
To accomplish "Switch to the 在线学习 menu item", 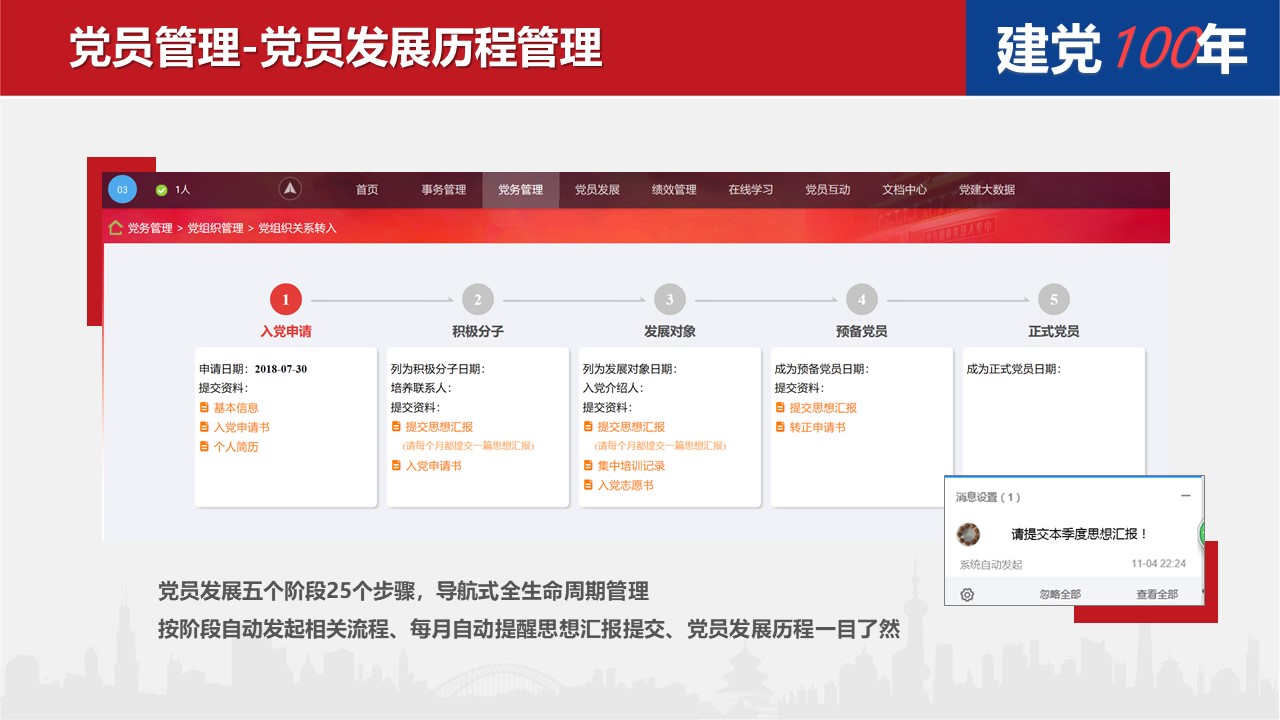I will click(750, 190).
